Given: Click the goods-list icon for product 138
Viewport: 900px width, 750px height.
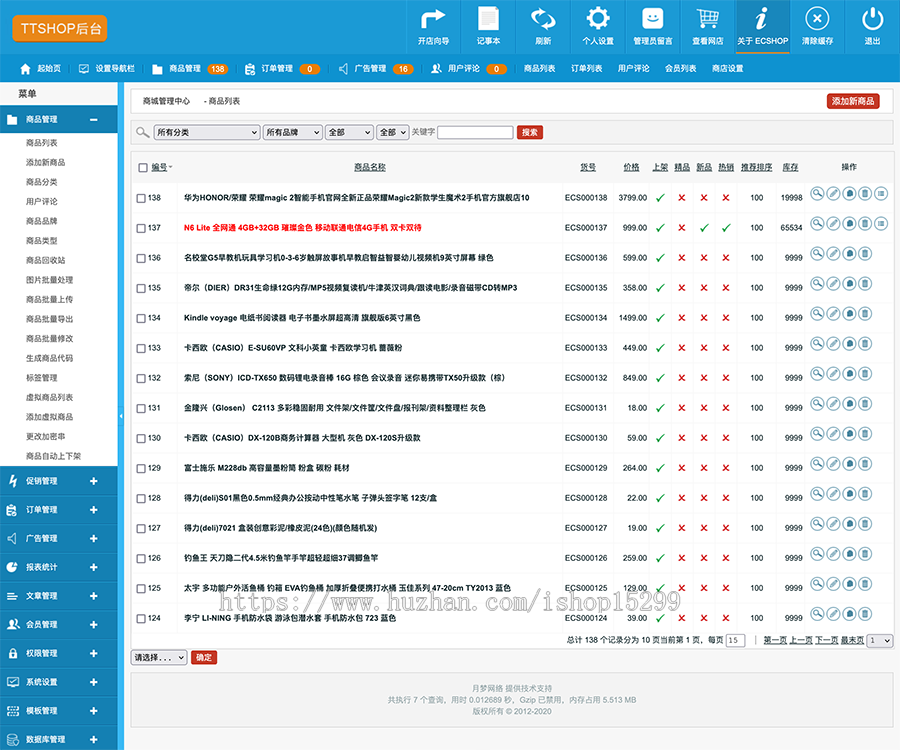Looking at the screenshot, I should pos(881,193).
